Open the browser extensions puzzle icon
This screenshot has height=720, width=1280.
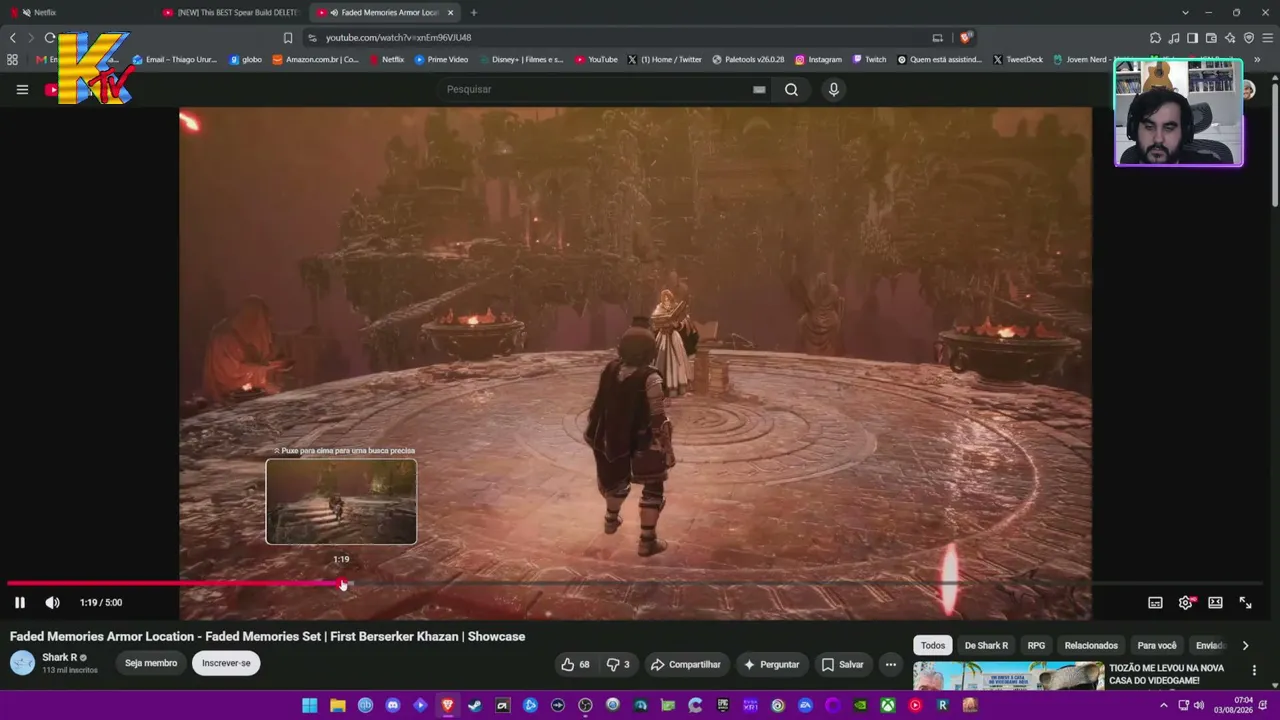point(1155,38)
